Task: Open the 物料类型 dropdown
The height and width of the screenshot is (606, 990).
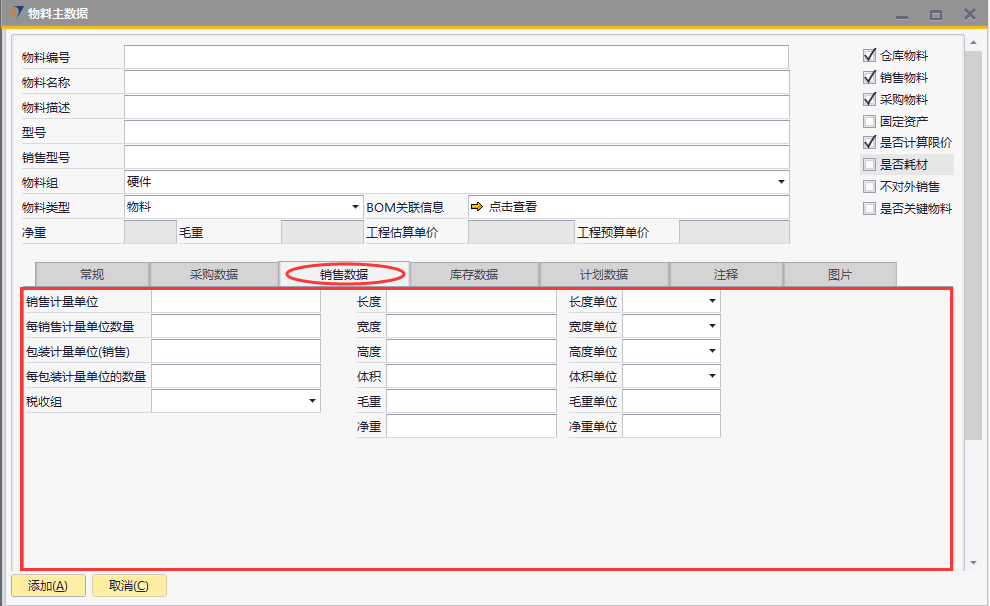Action: pyautogui.click(x=355, y=207)
